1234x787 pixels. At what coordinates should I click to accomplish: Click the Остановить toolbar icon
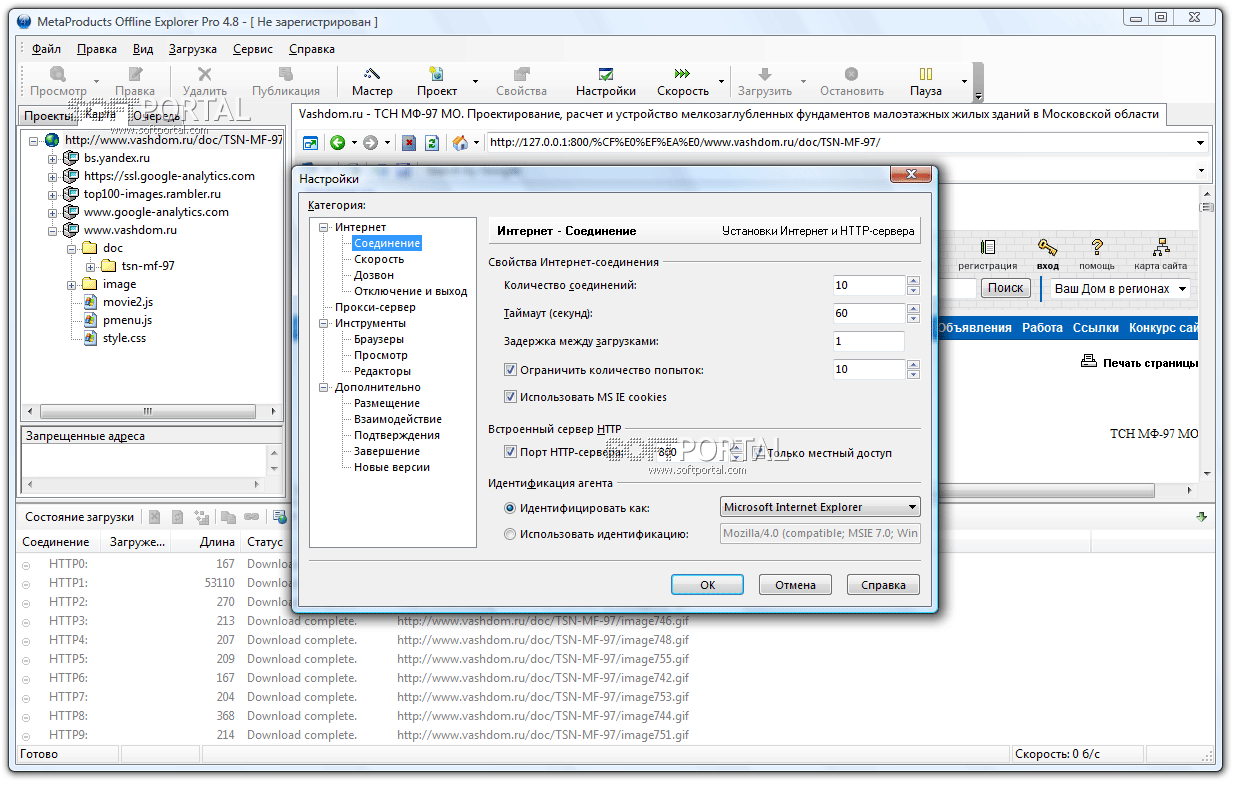pos(851,74)
